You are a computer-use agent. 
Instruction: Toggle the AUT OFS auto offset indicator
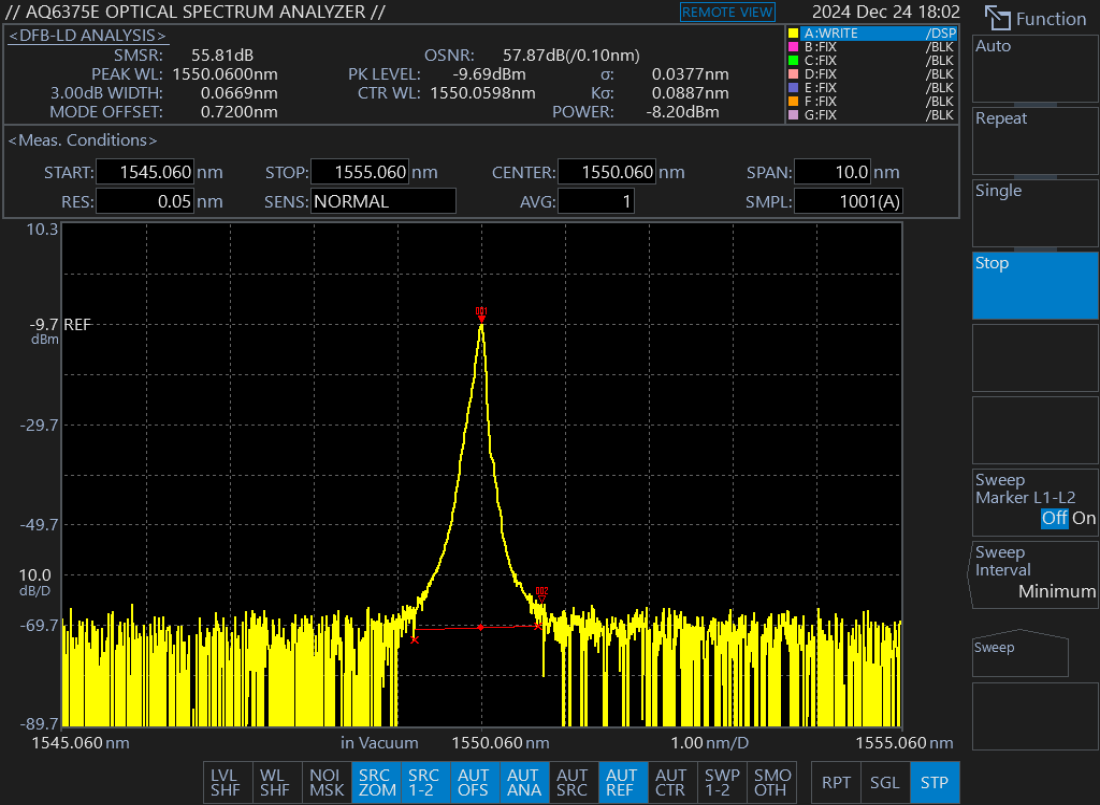[x=474, y=782]
